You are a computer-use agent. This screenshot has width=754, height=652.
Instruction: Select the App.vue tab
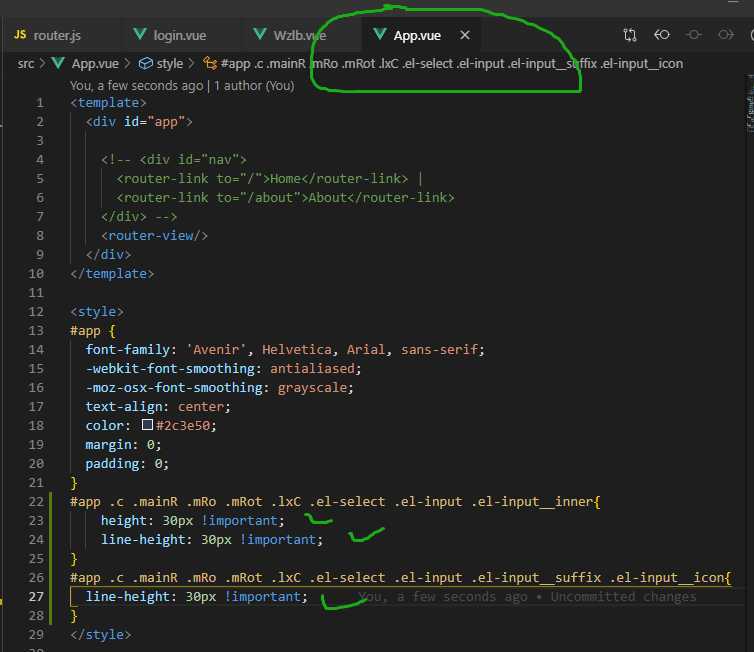[x=416, y=36]
